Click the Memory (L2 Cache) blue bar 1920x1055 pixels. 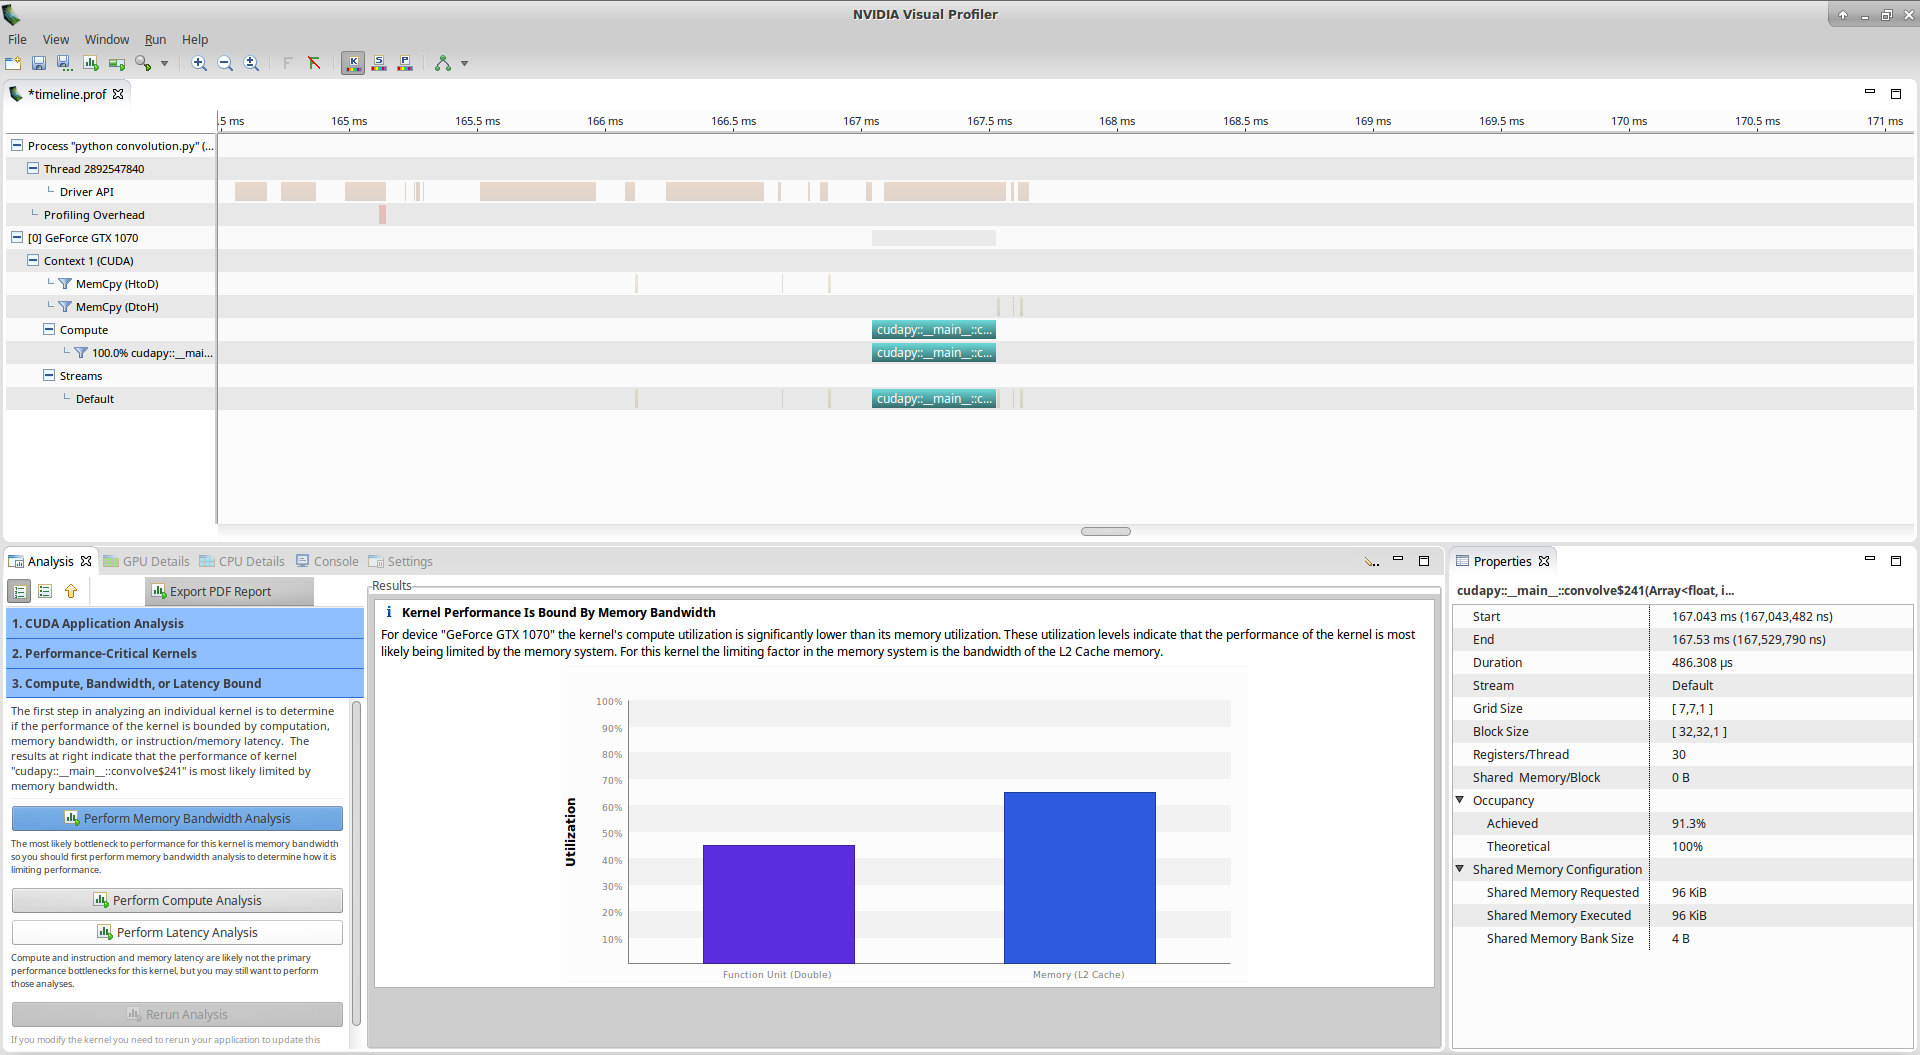[1080, 877]
